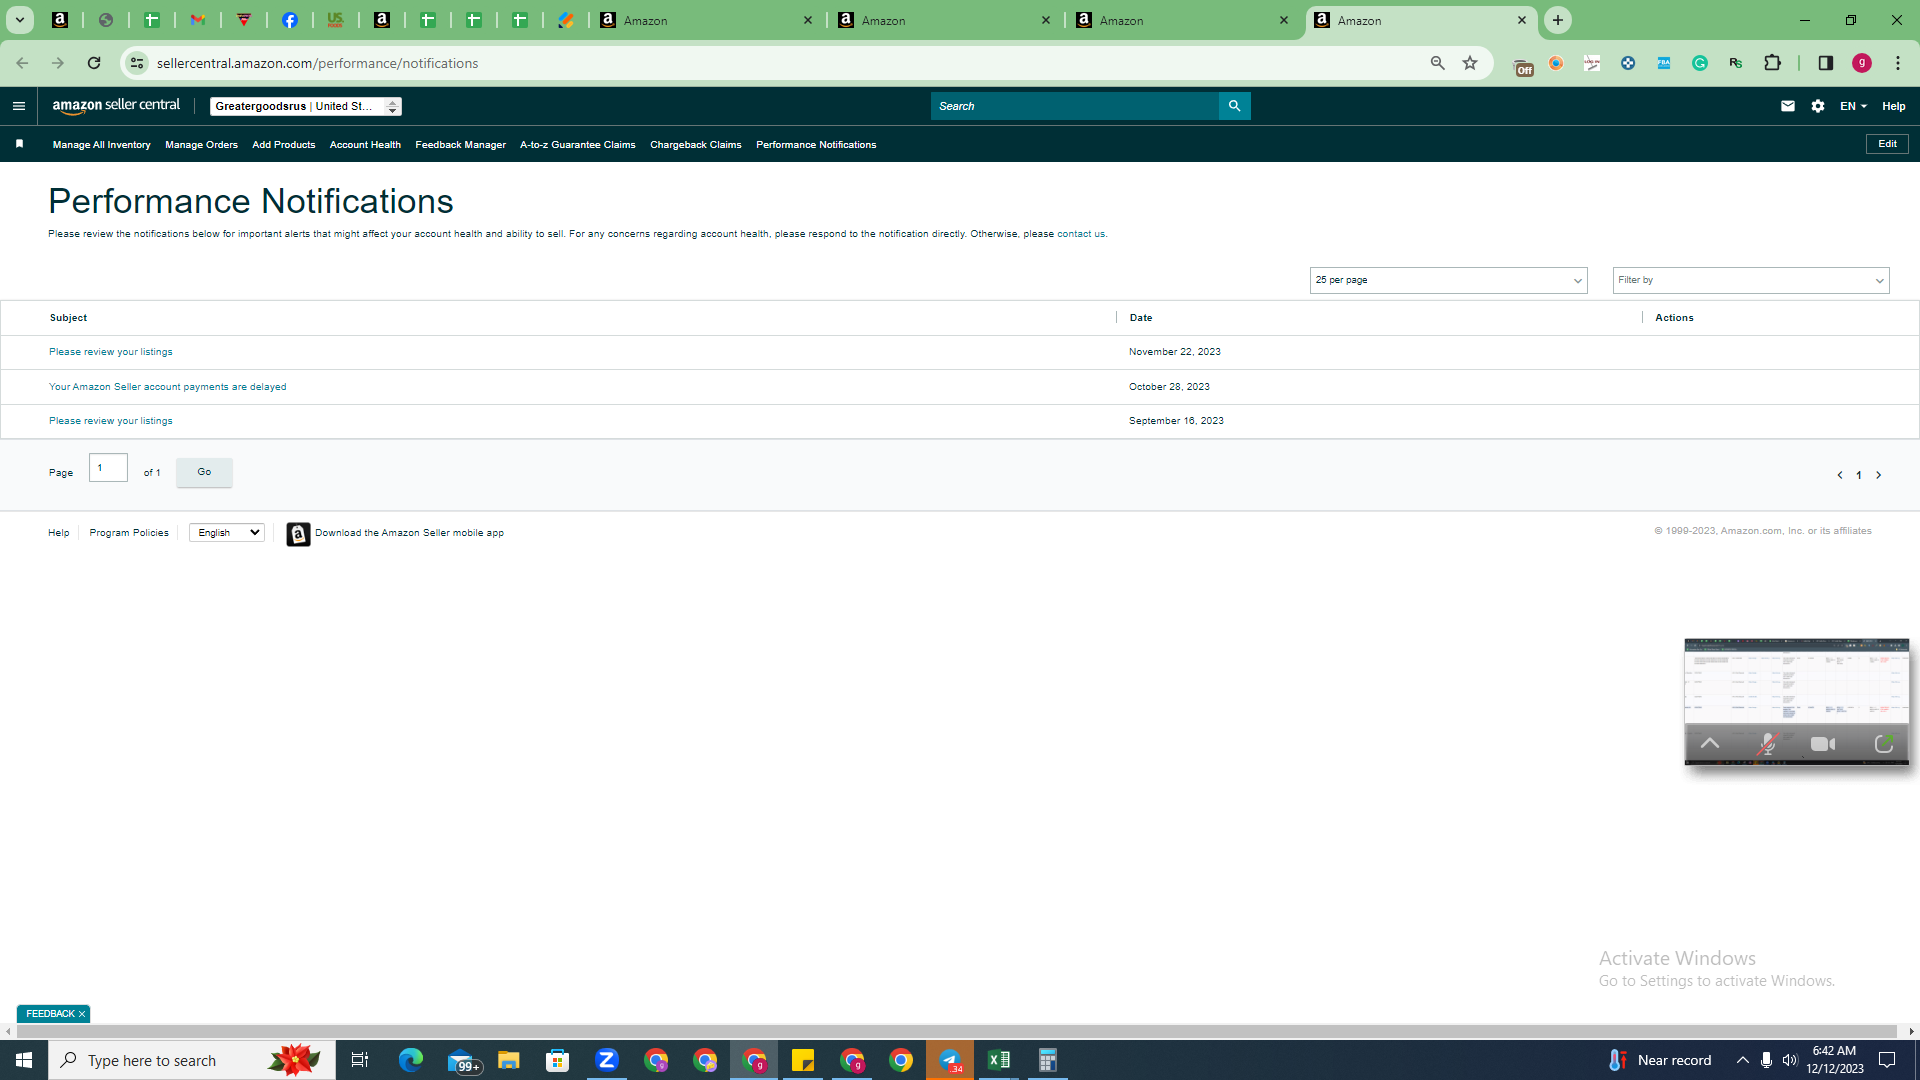Click the Edit favorites button
Image resolution: width=1920 pixels, height=1080 pixels.
click(x=1887, y=144)
